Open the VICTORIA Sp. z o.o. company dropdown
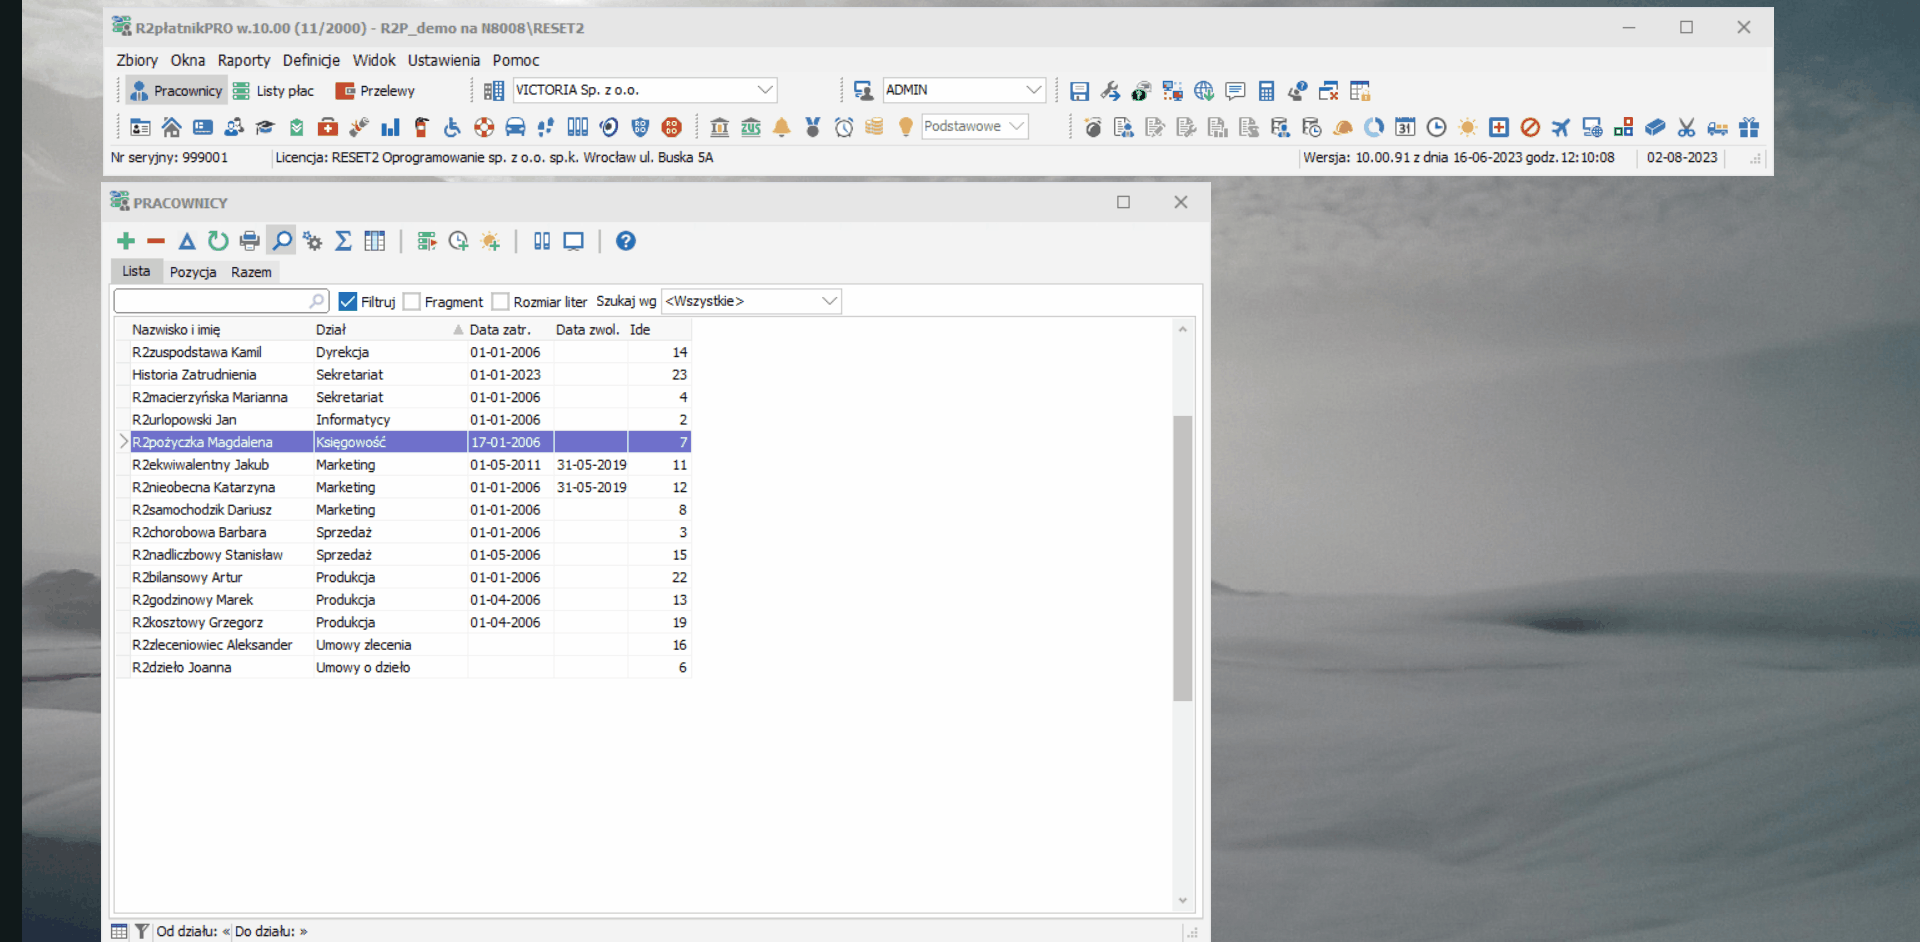The height and width of the screenshot is (942, 1920). click(765, 90)
